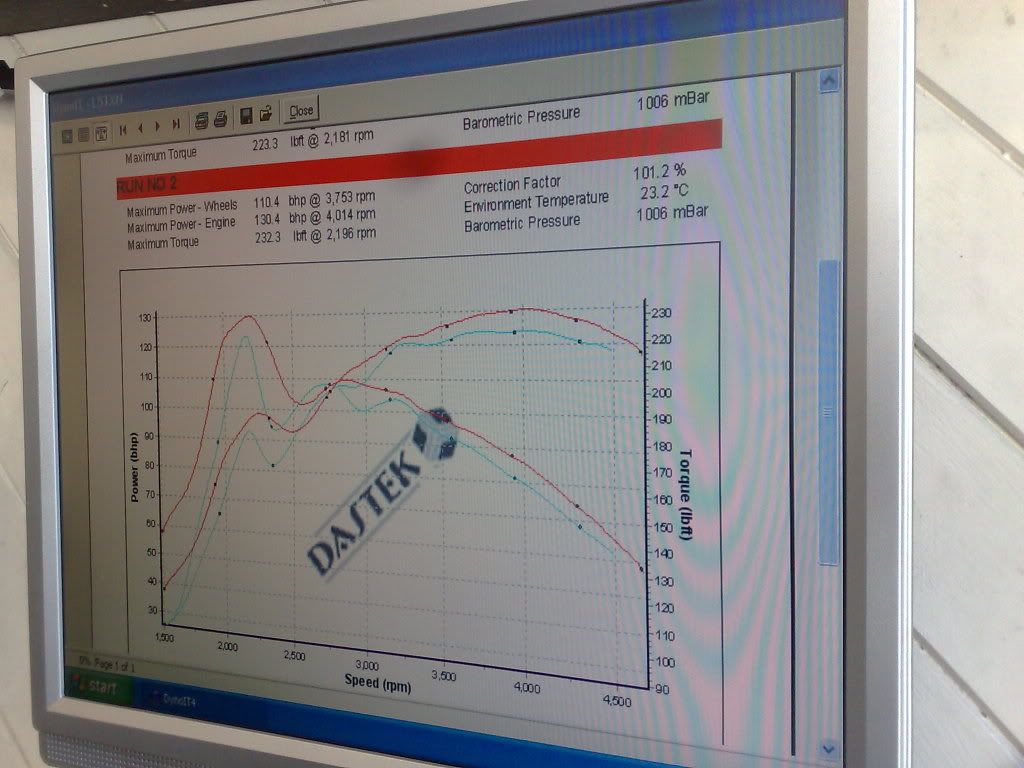Click the 'Correction Factor' label
1024x768 pixels.
(x=513, y=185)
